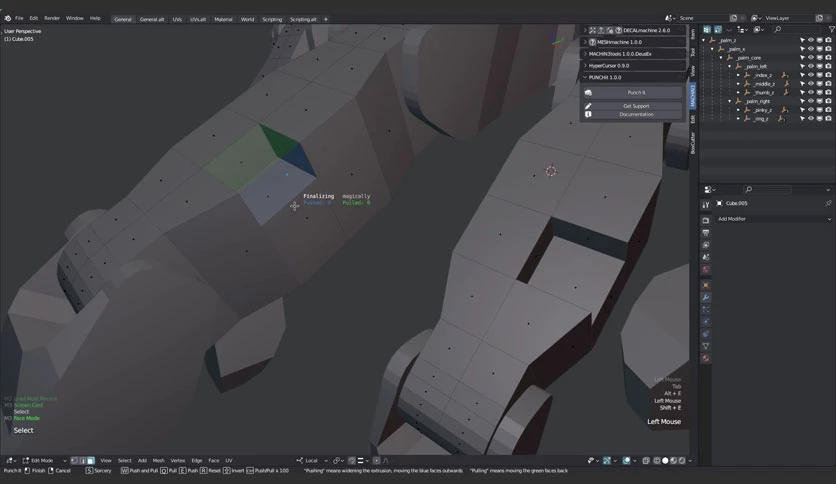The width and height of the screenshot is (836, 484).
Task: Click the DECALmachine help question icon
Action: click(618, 30)
